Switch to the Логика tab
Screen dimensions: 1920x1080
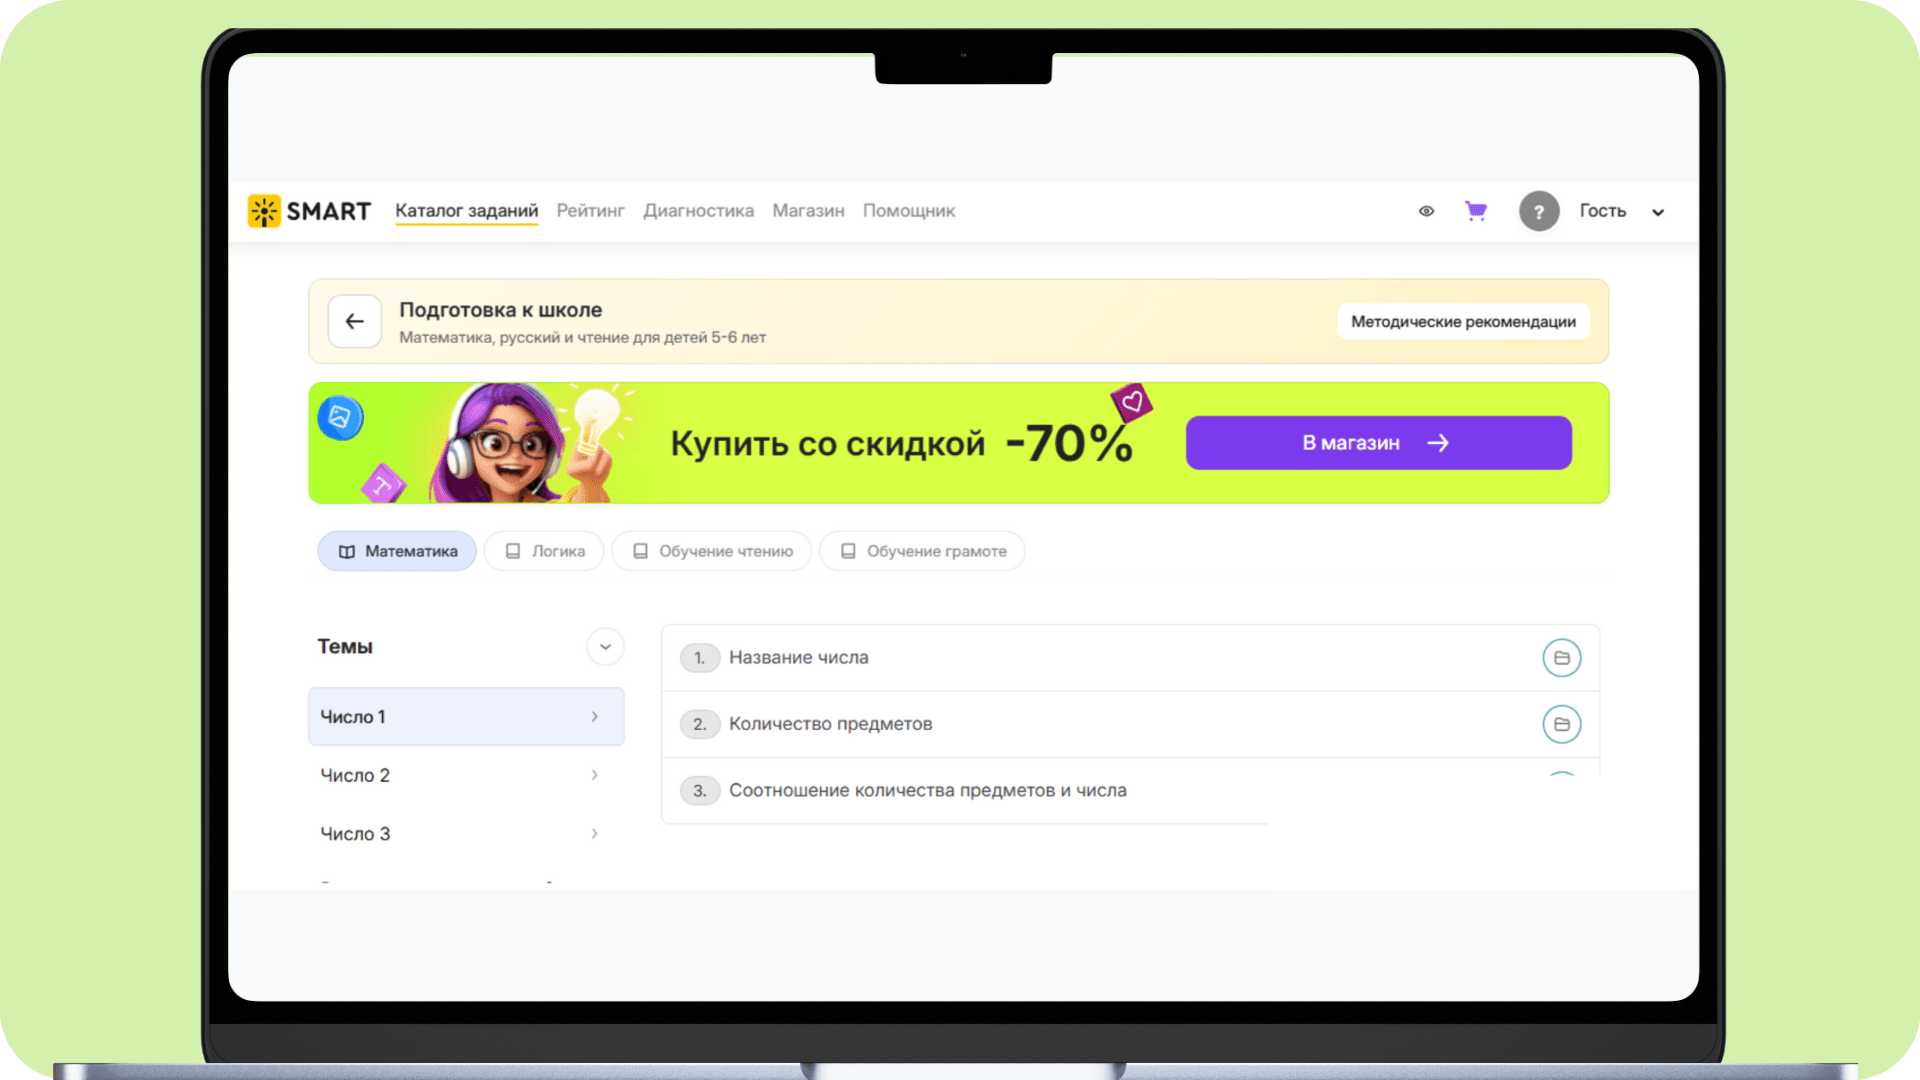544,551
